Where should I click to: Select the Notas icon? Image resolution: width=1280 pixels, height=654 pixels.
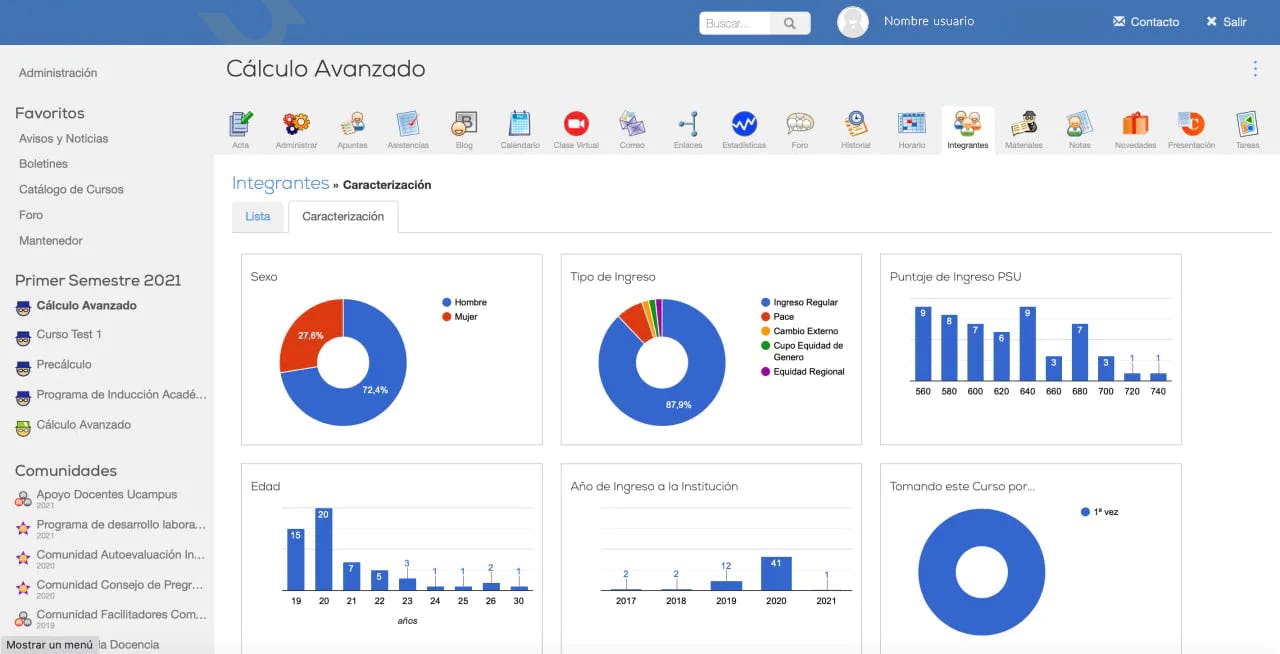[1079, 128]
